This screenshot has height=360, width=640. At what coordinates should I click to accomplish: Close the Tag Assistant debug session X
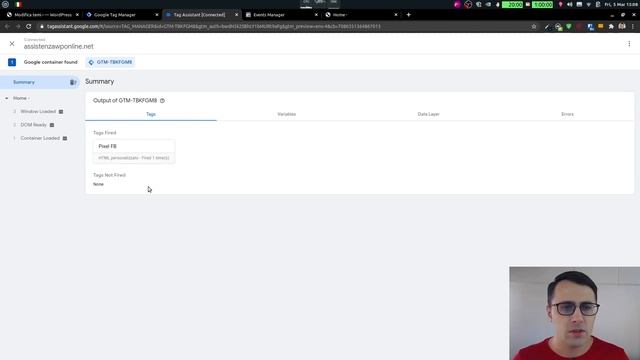[12, 44]
